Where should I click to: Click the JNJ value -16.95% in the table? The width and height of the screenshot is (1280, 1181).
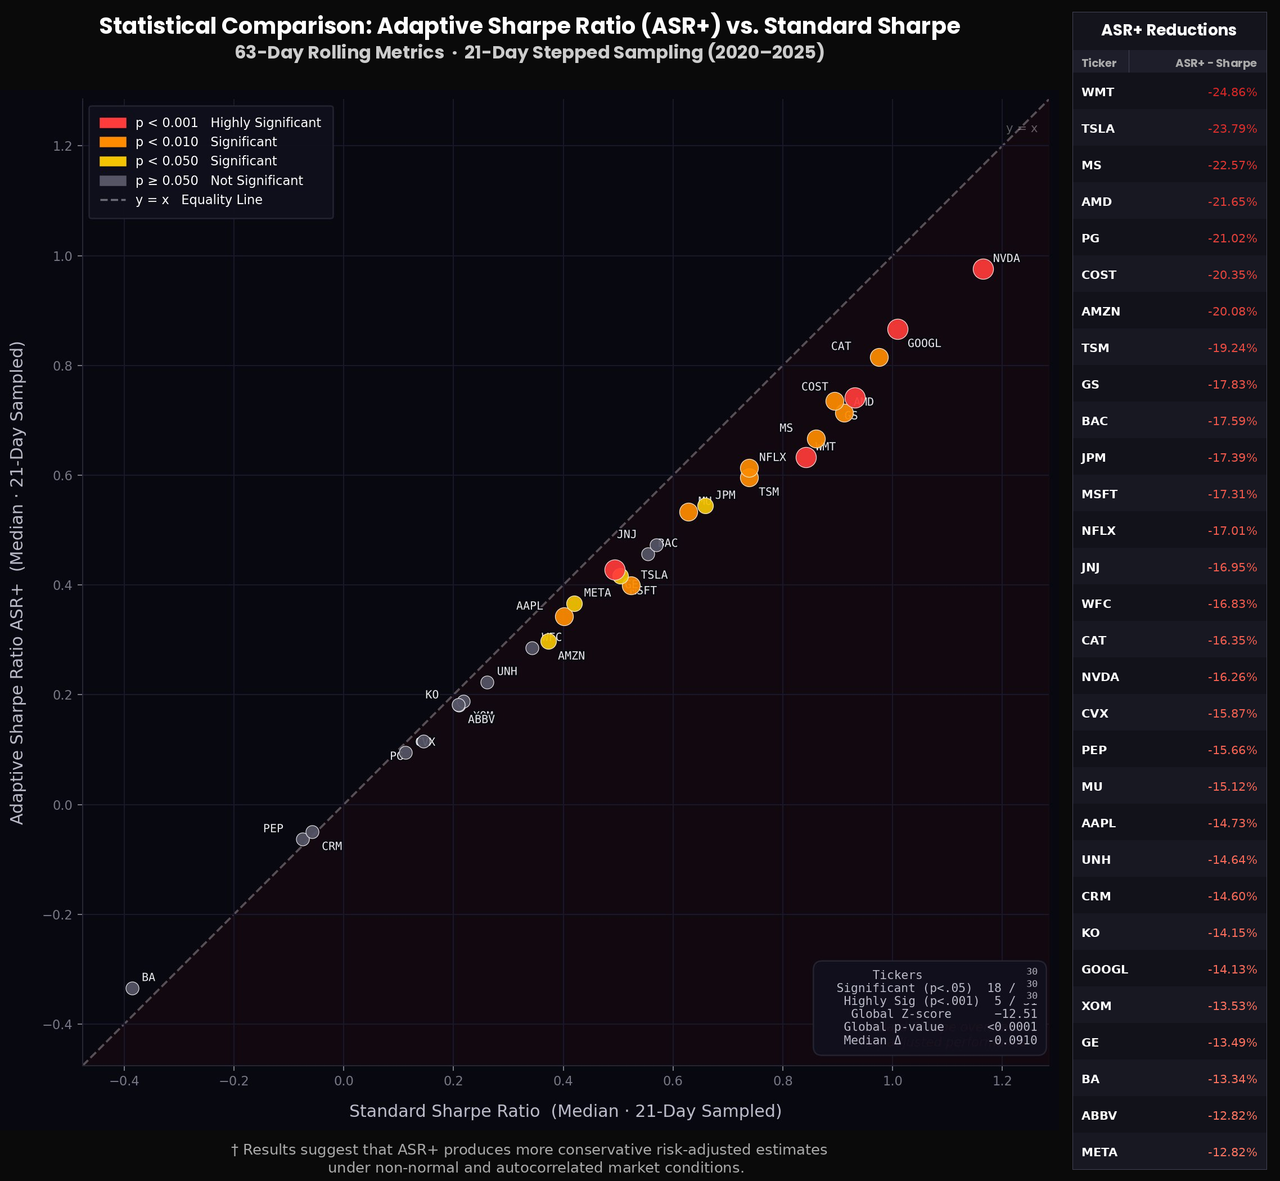1232,567
